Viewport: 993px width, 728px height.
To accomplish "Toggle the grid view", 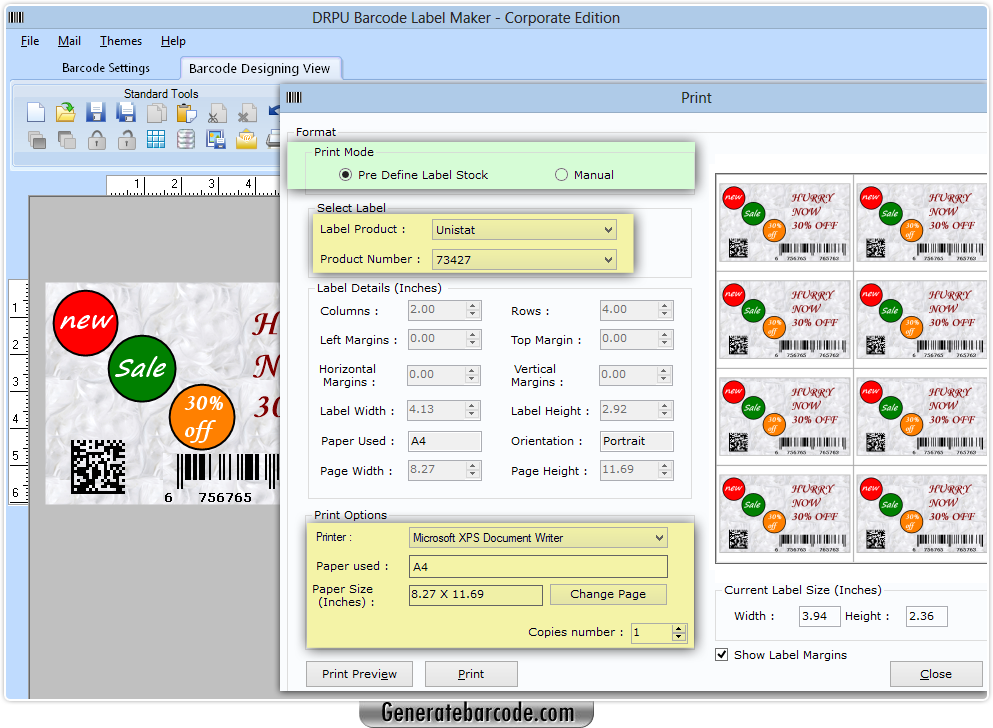I will click(x=156, y=139).
